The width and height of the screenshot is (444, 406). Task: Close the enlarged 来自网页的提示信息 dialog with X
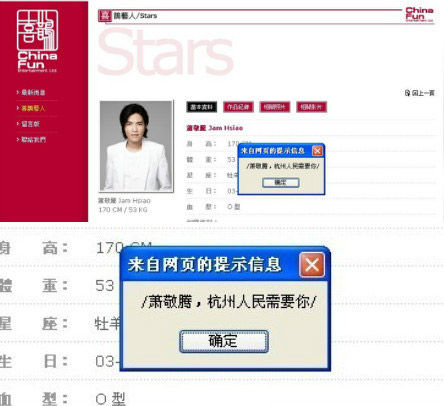click(x=312, y=265)
